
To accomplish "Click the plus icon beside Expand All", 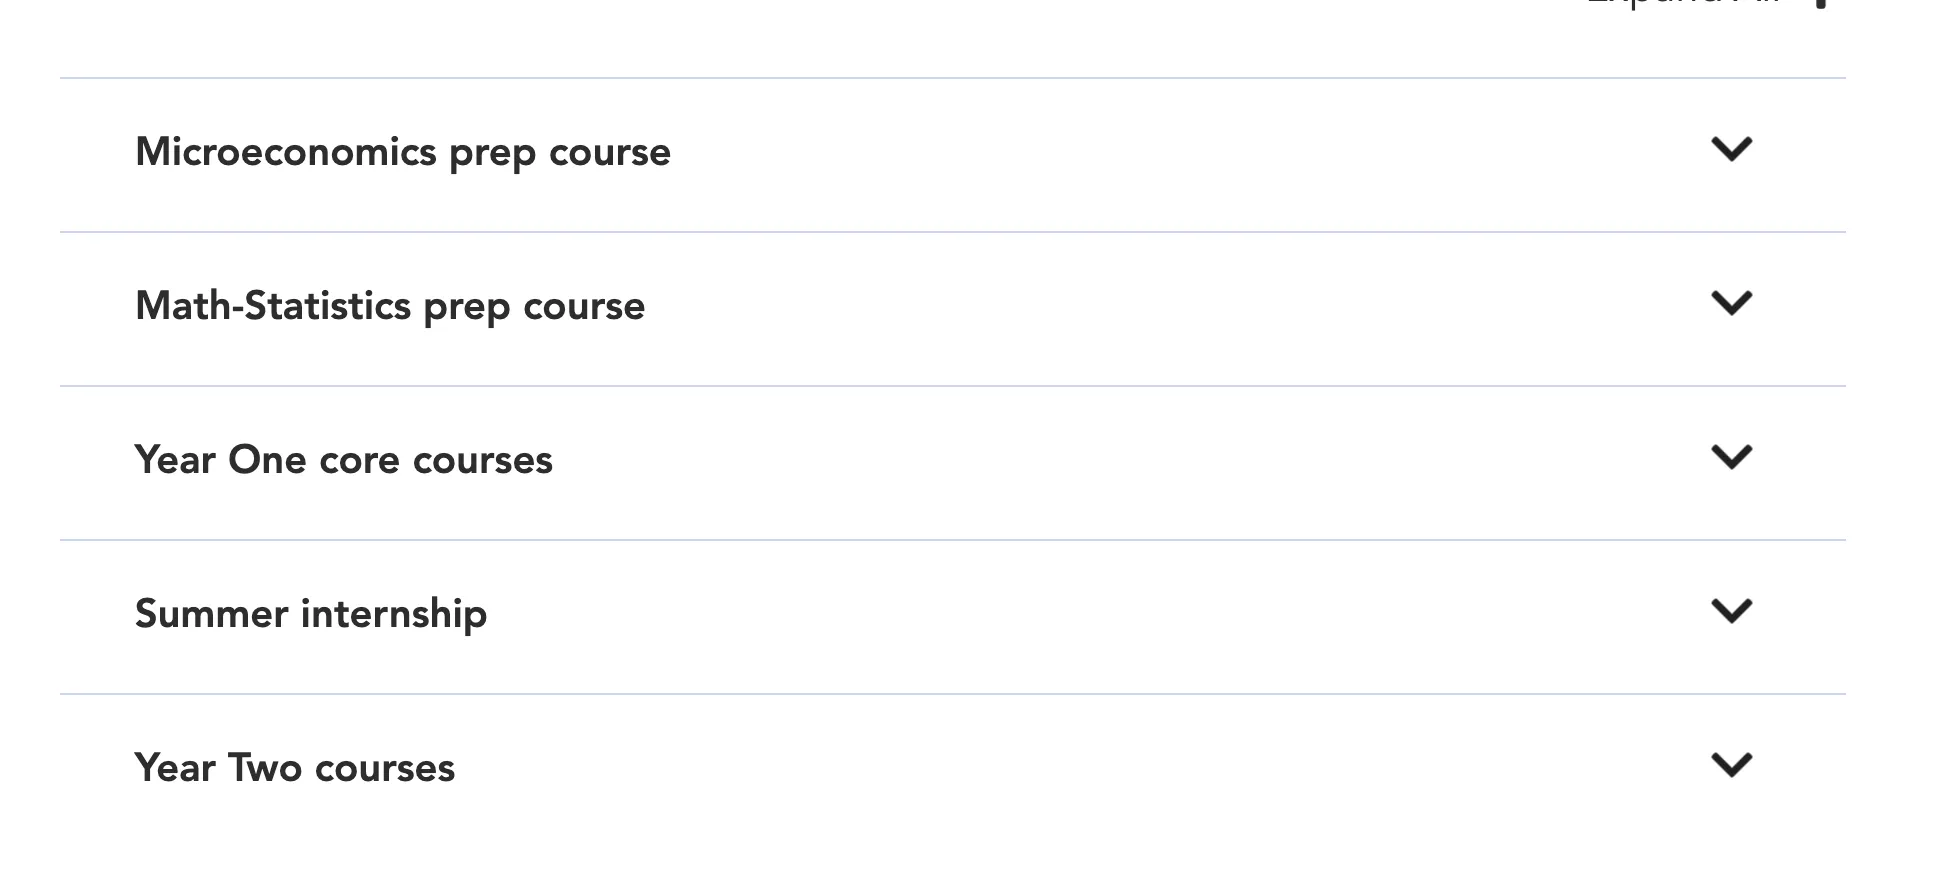I will [x=1822, y=3].
